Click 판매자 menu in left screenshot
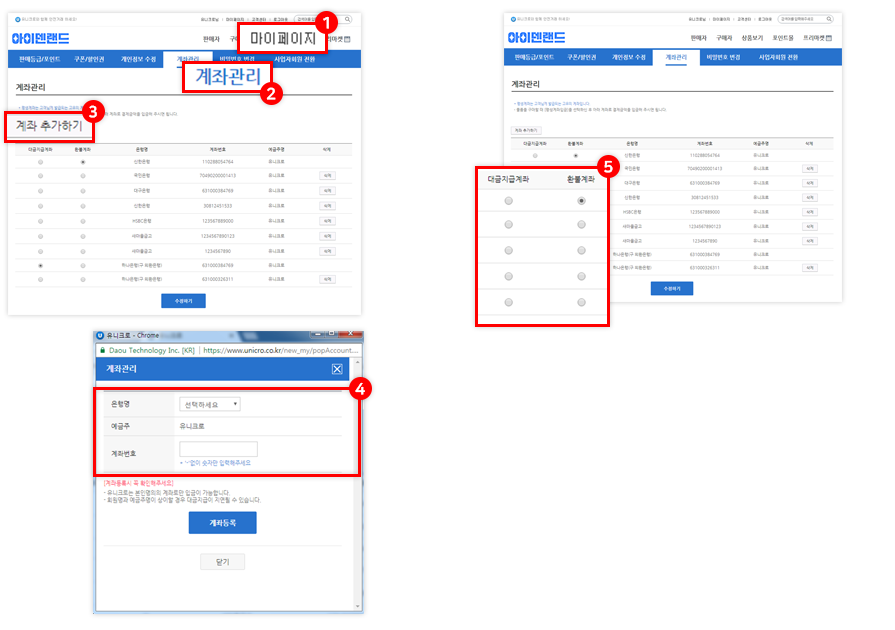Screen dimensions: 895x630 tap(211, 39)
